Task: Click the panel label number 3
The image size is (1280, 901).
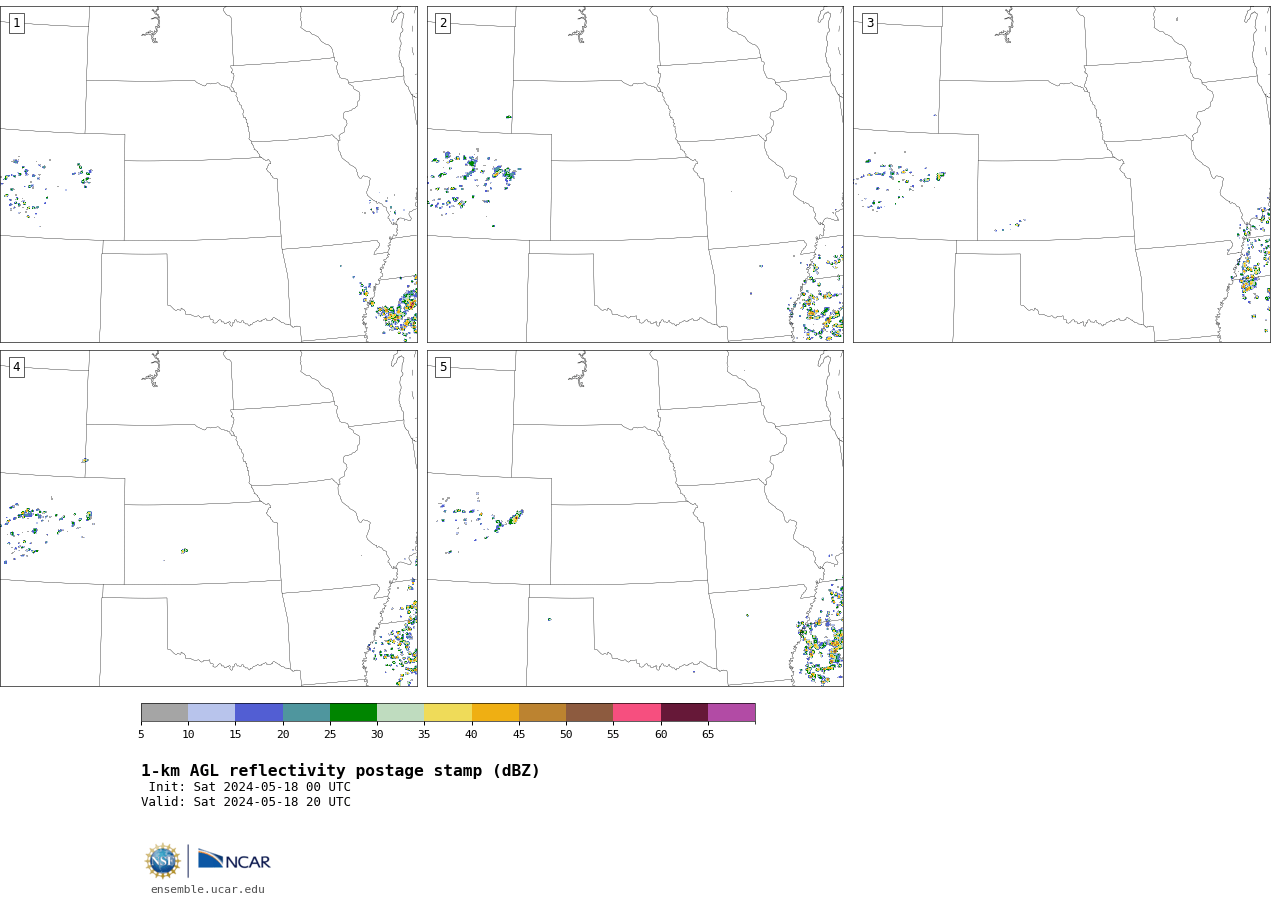Action: click(x=870, y=23)
